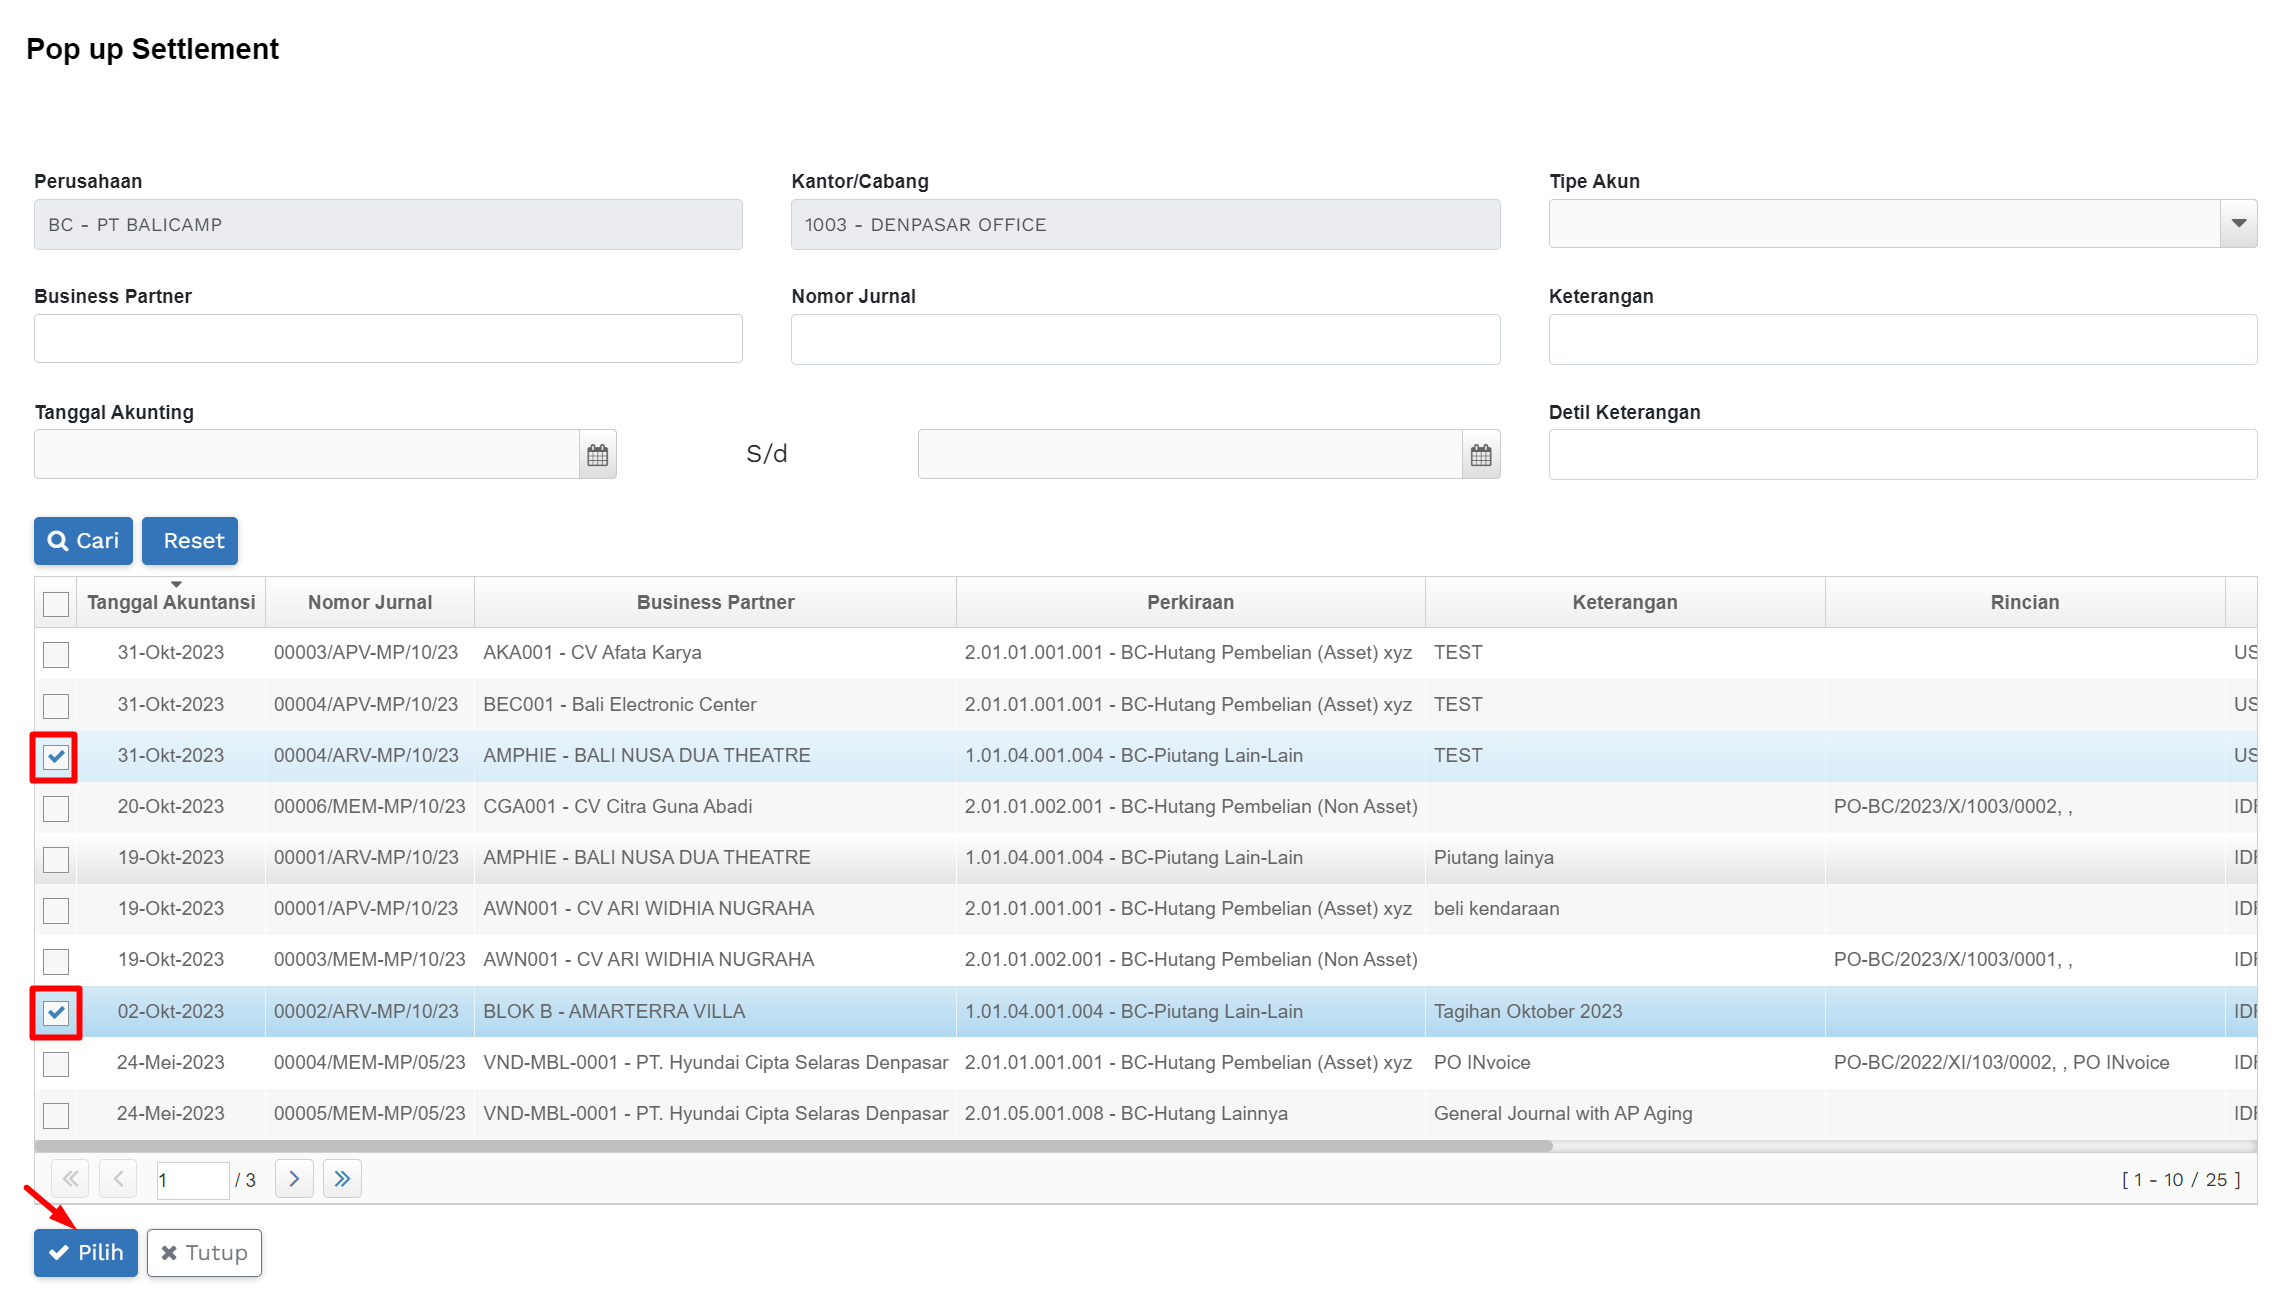Check the row for AKA001 - CV Afata Karya

[x=56, y=654]
